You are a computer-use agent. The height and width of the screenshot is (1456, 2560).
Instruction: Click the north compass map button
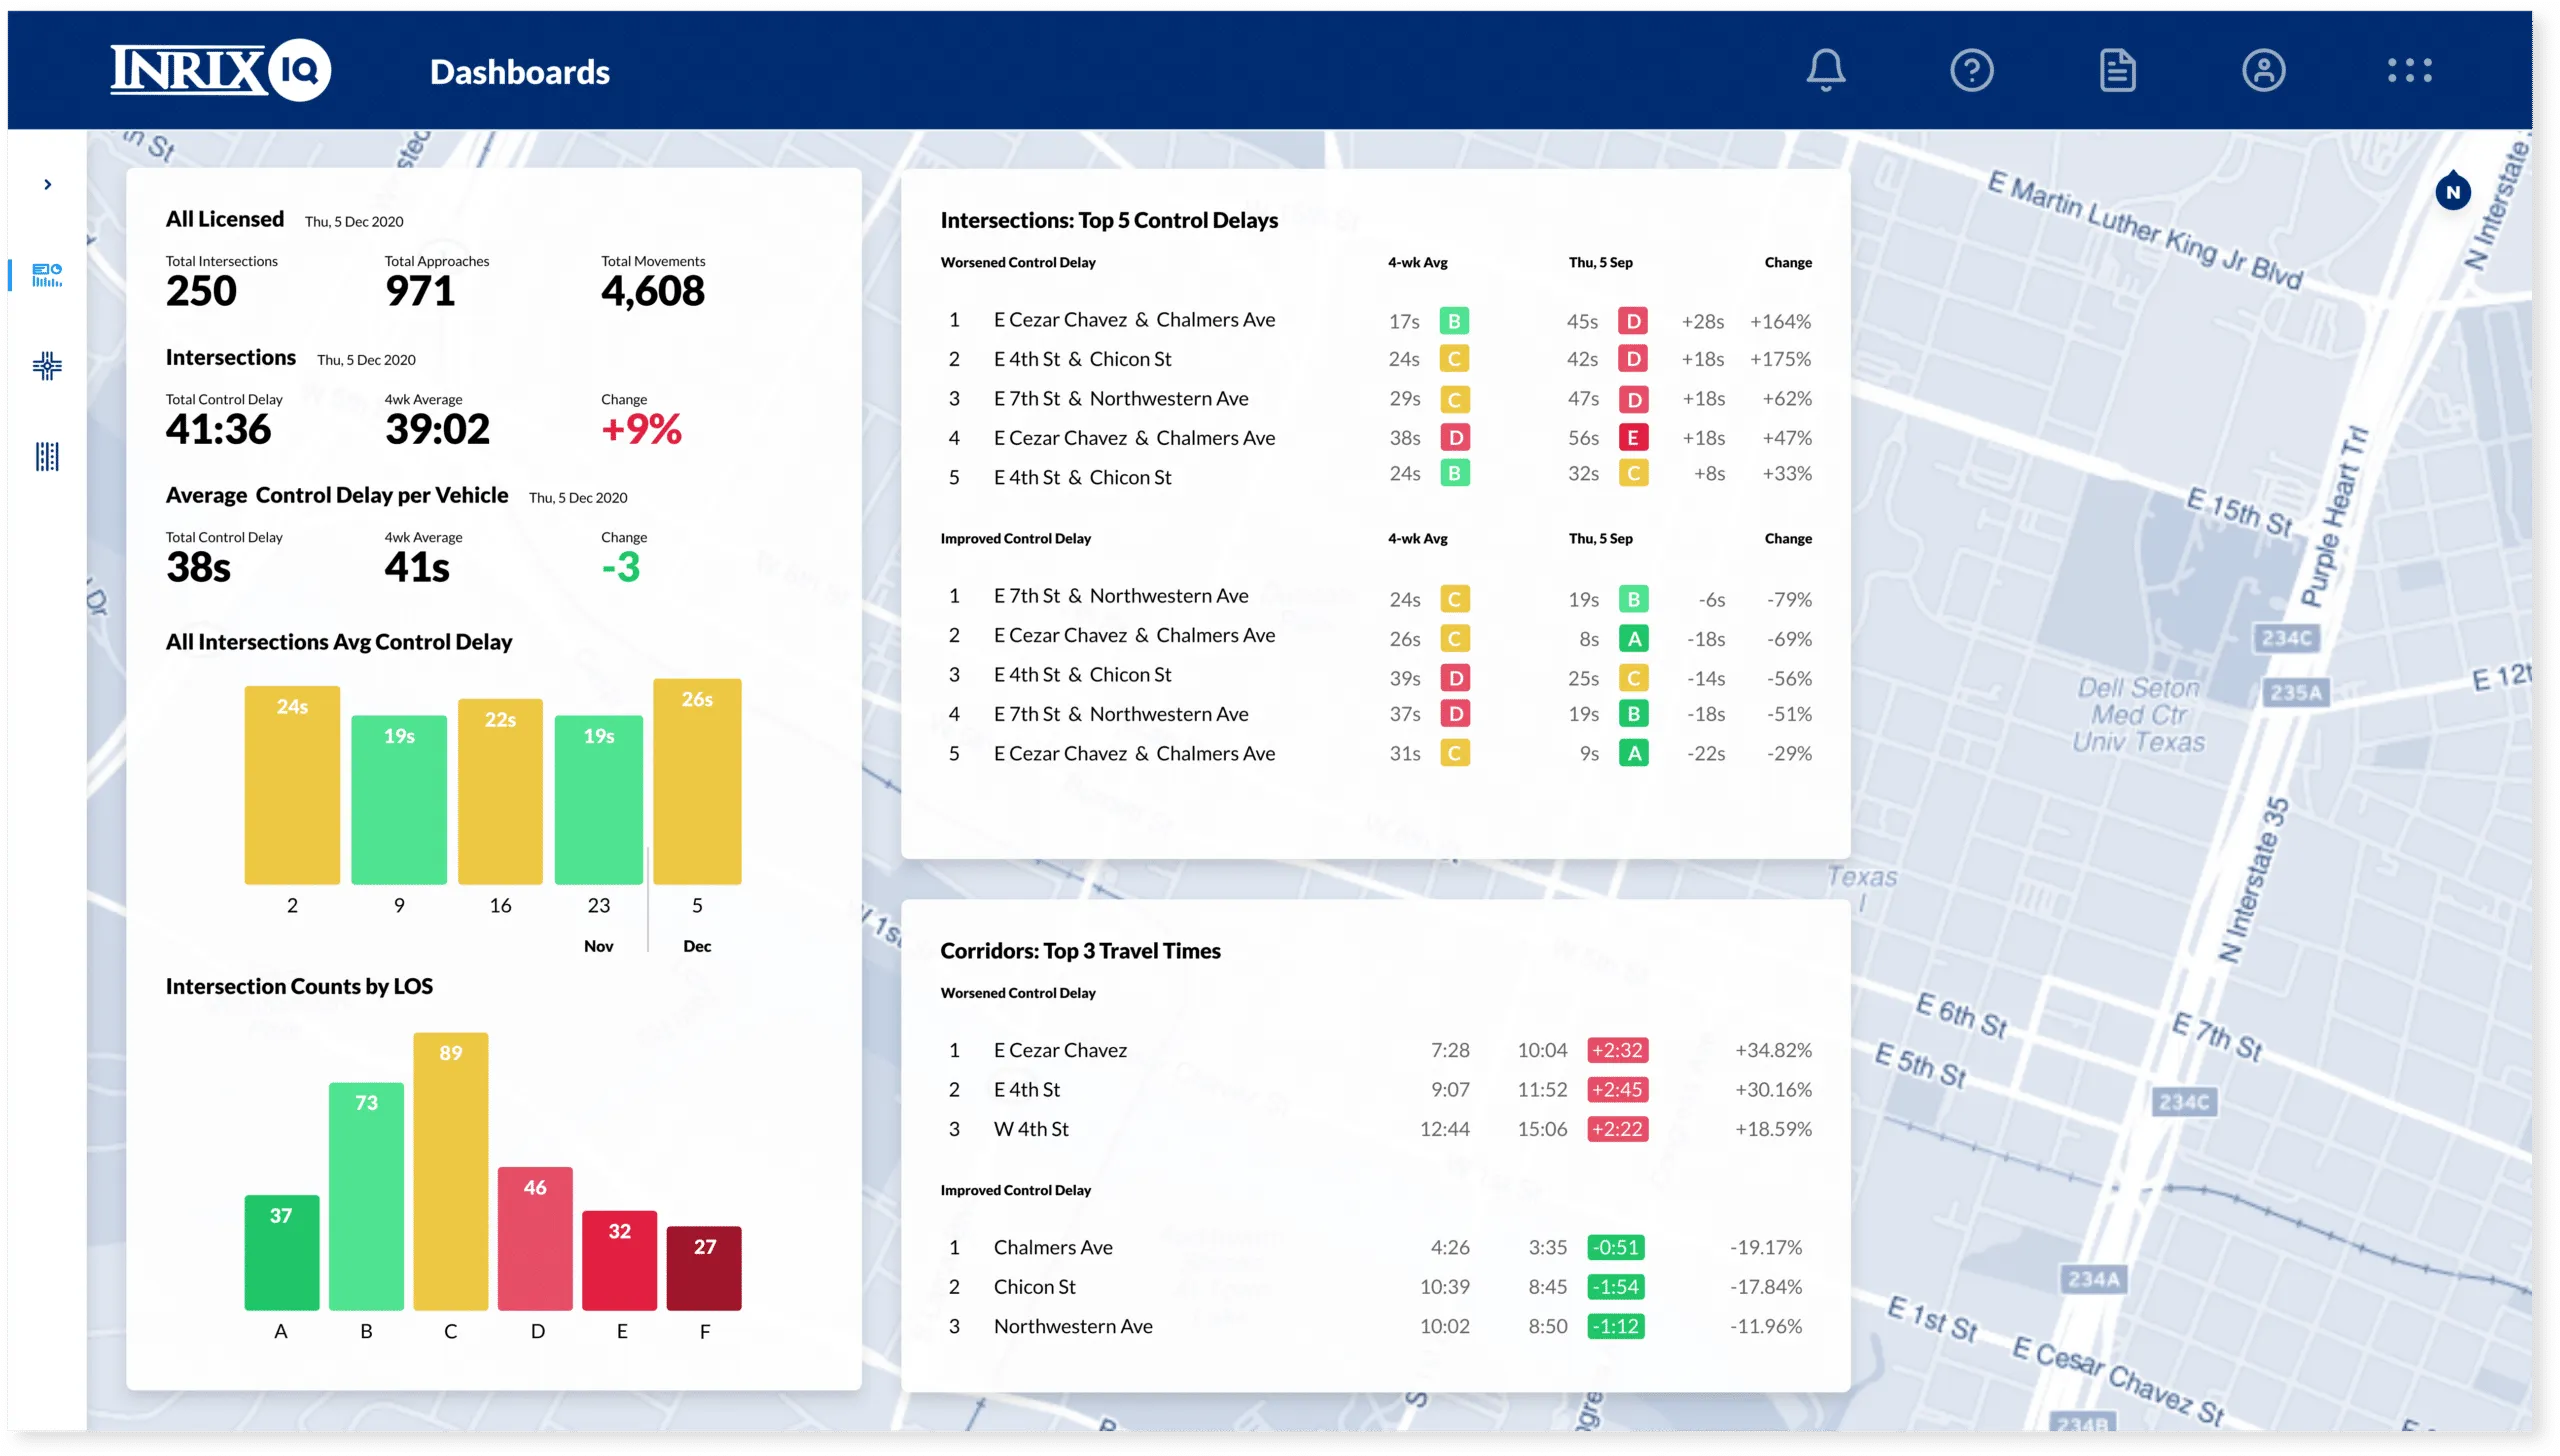pos(2452,192)
